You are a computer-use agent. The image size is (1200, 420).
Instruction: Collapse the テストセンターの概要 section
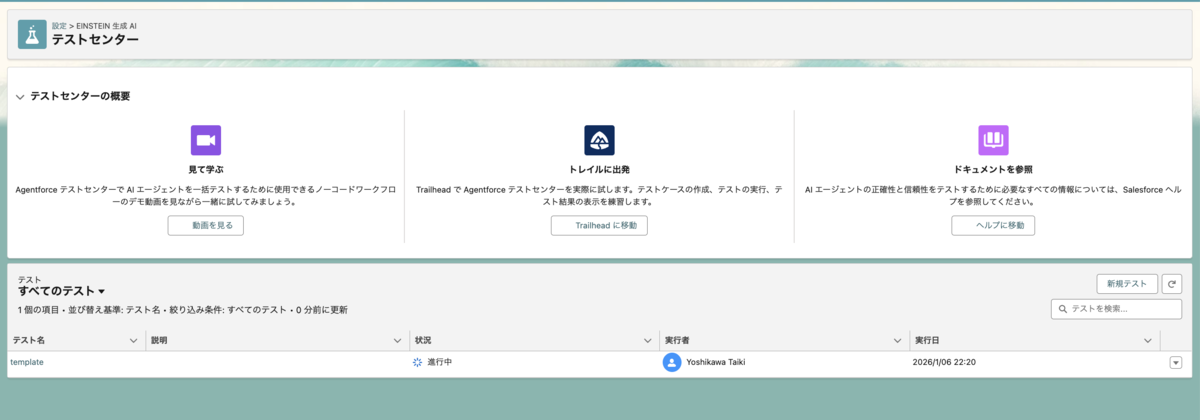(20, 97)
